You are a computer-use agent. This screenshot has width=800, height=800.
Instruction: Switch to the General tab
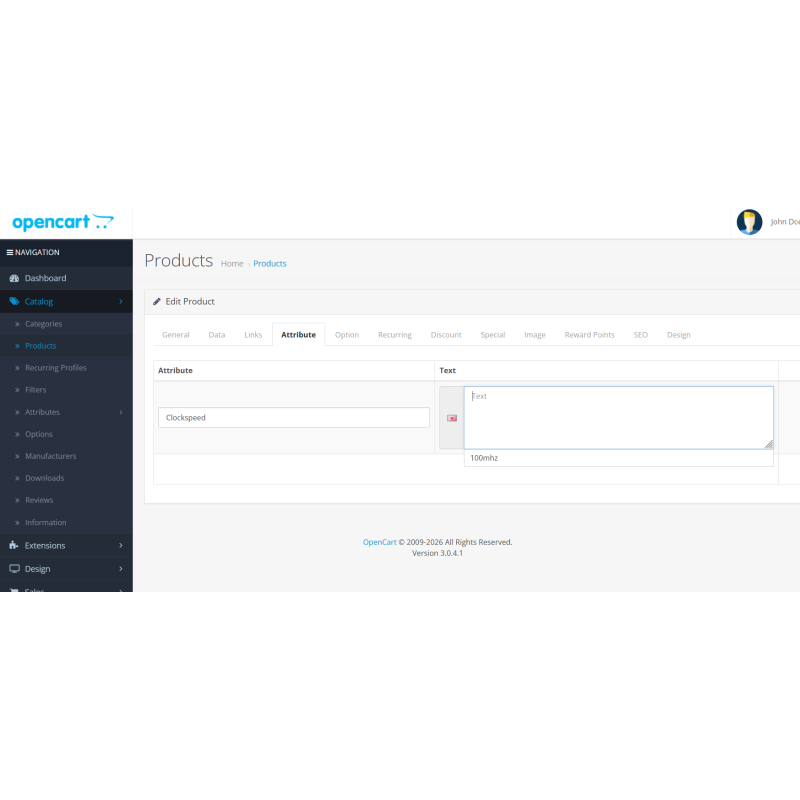[176, 335]
